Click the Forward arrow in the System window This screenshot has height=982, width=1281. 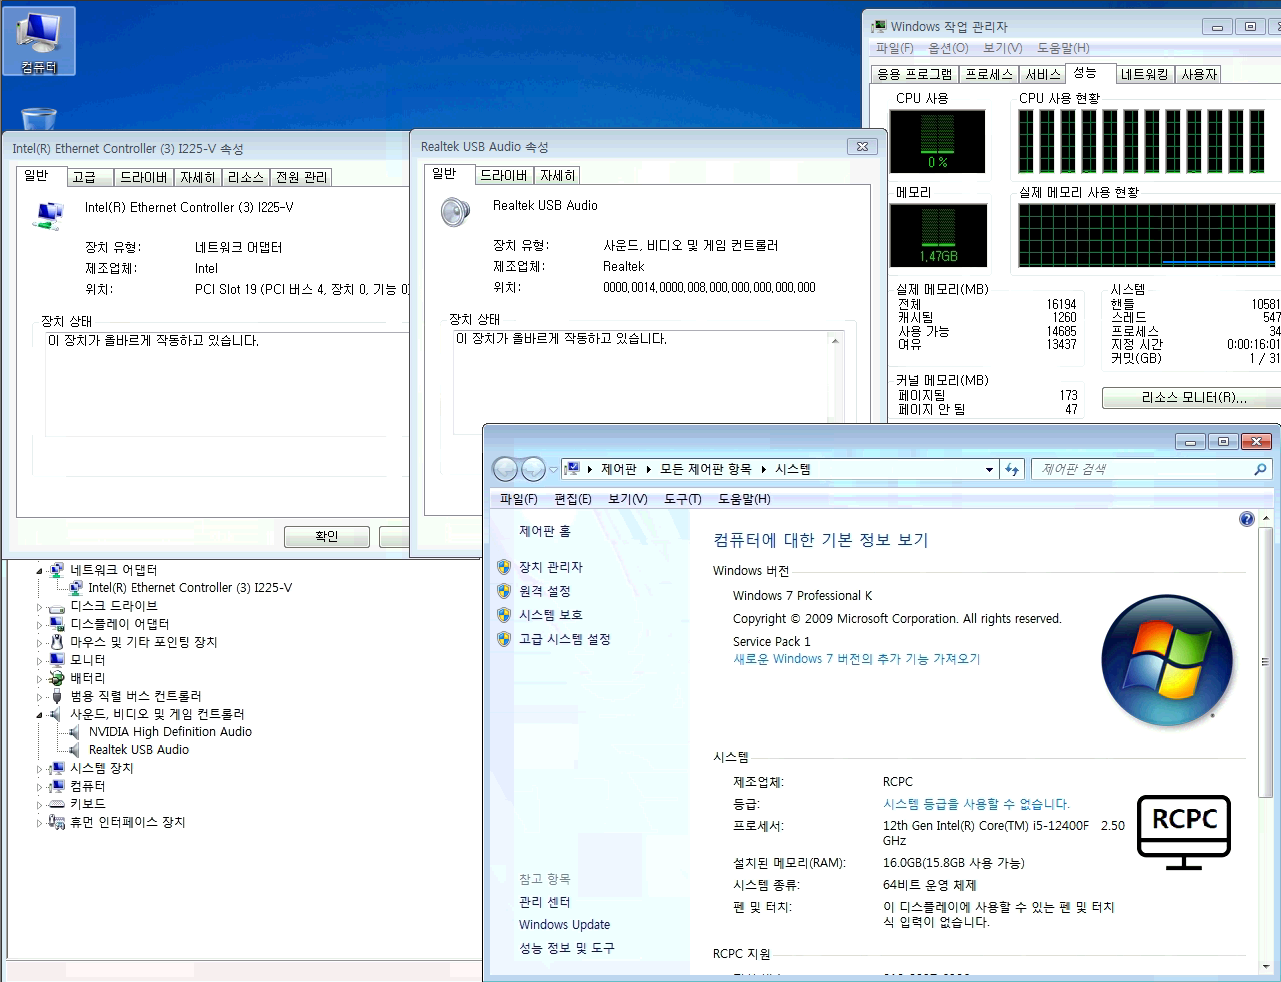(x=534, y=469)
